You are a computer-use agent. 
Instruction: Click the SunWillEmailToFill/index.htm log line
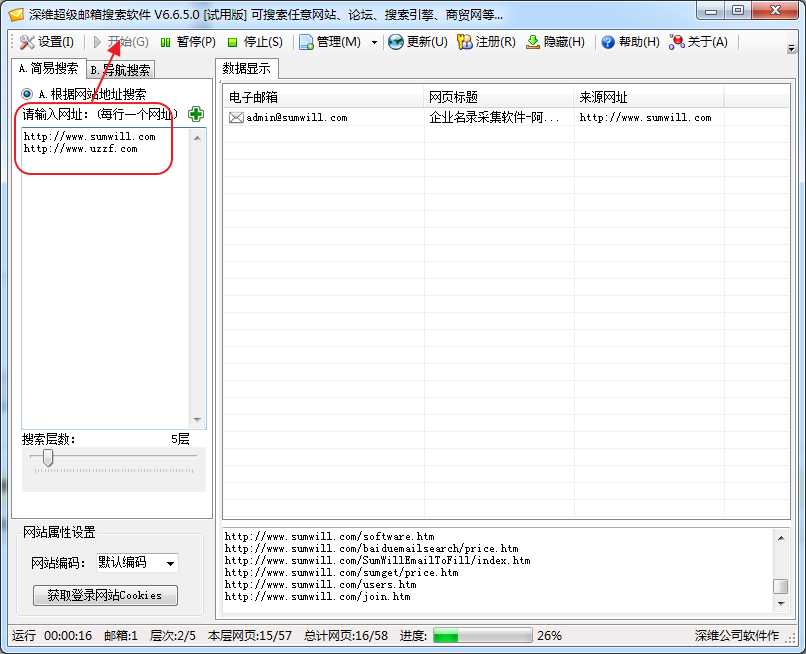377,560
